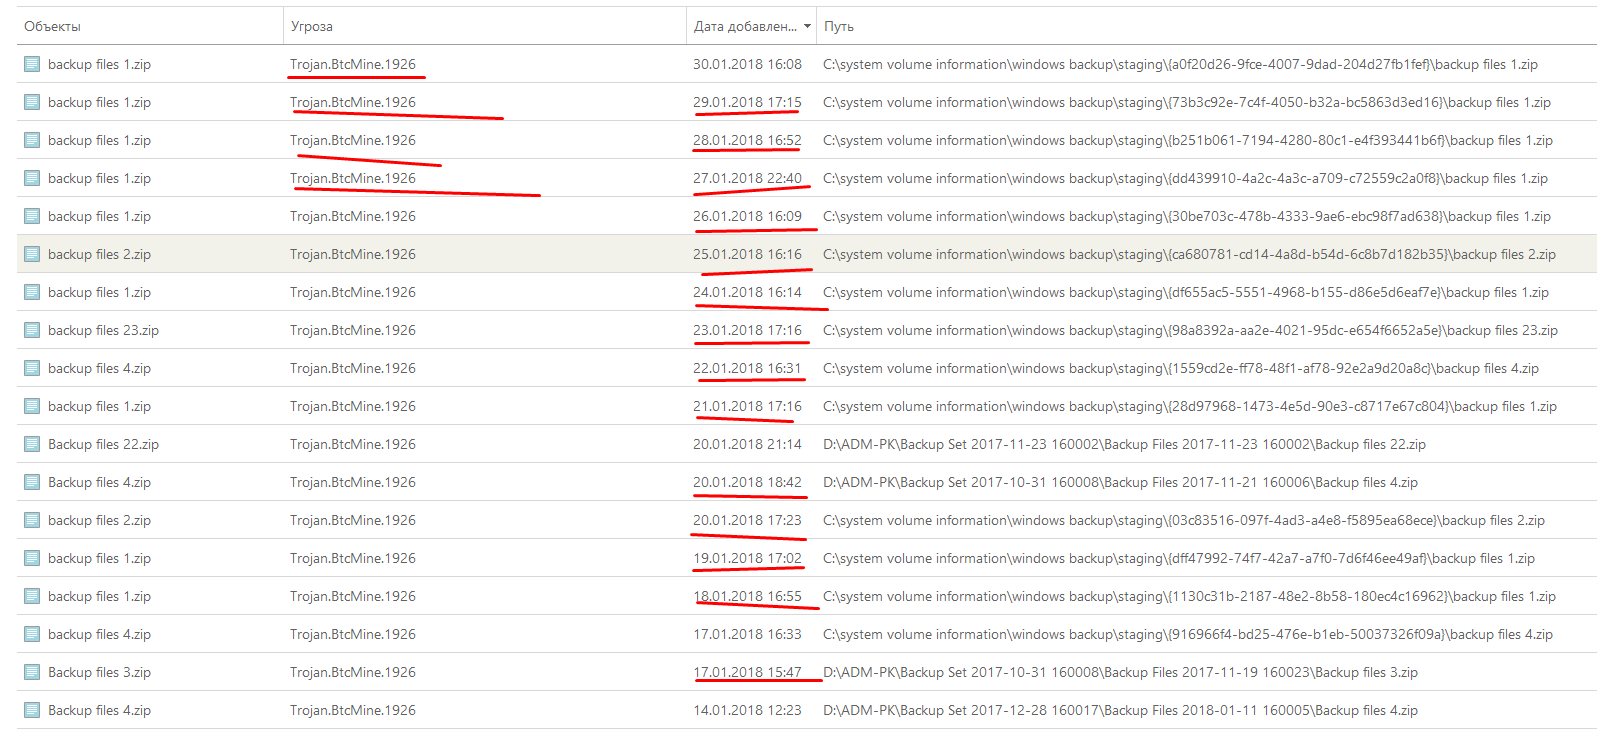Click the path ending with Backup files 22.zip
The image size is (1615, 730).
(x=1124, y=444)
